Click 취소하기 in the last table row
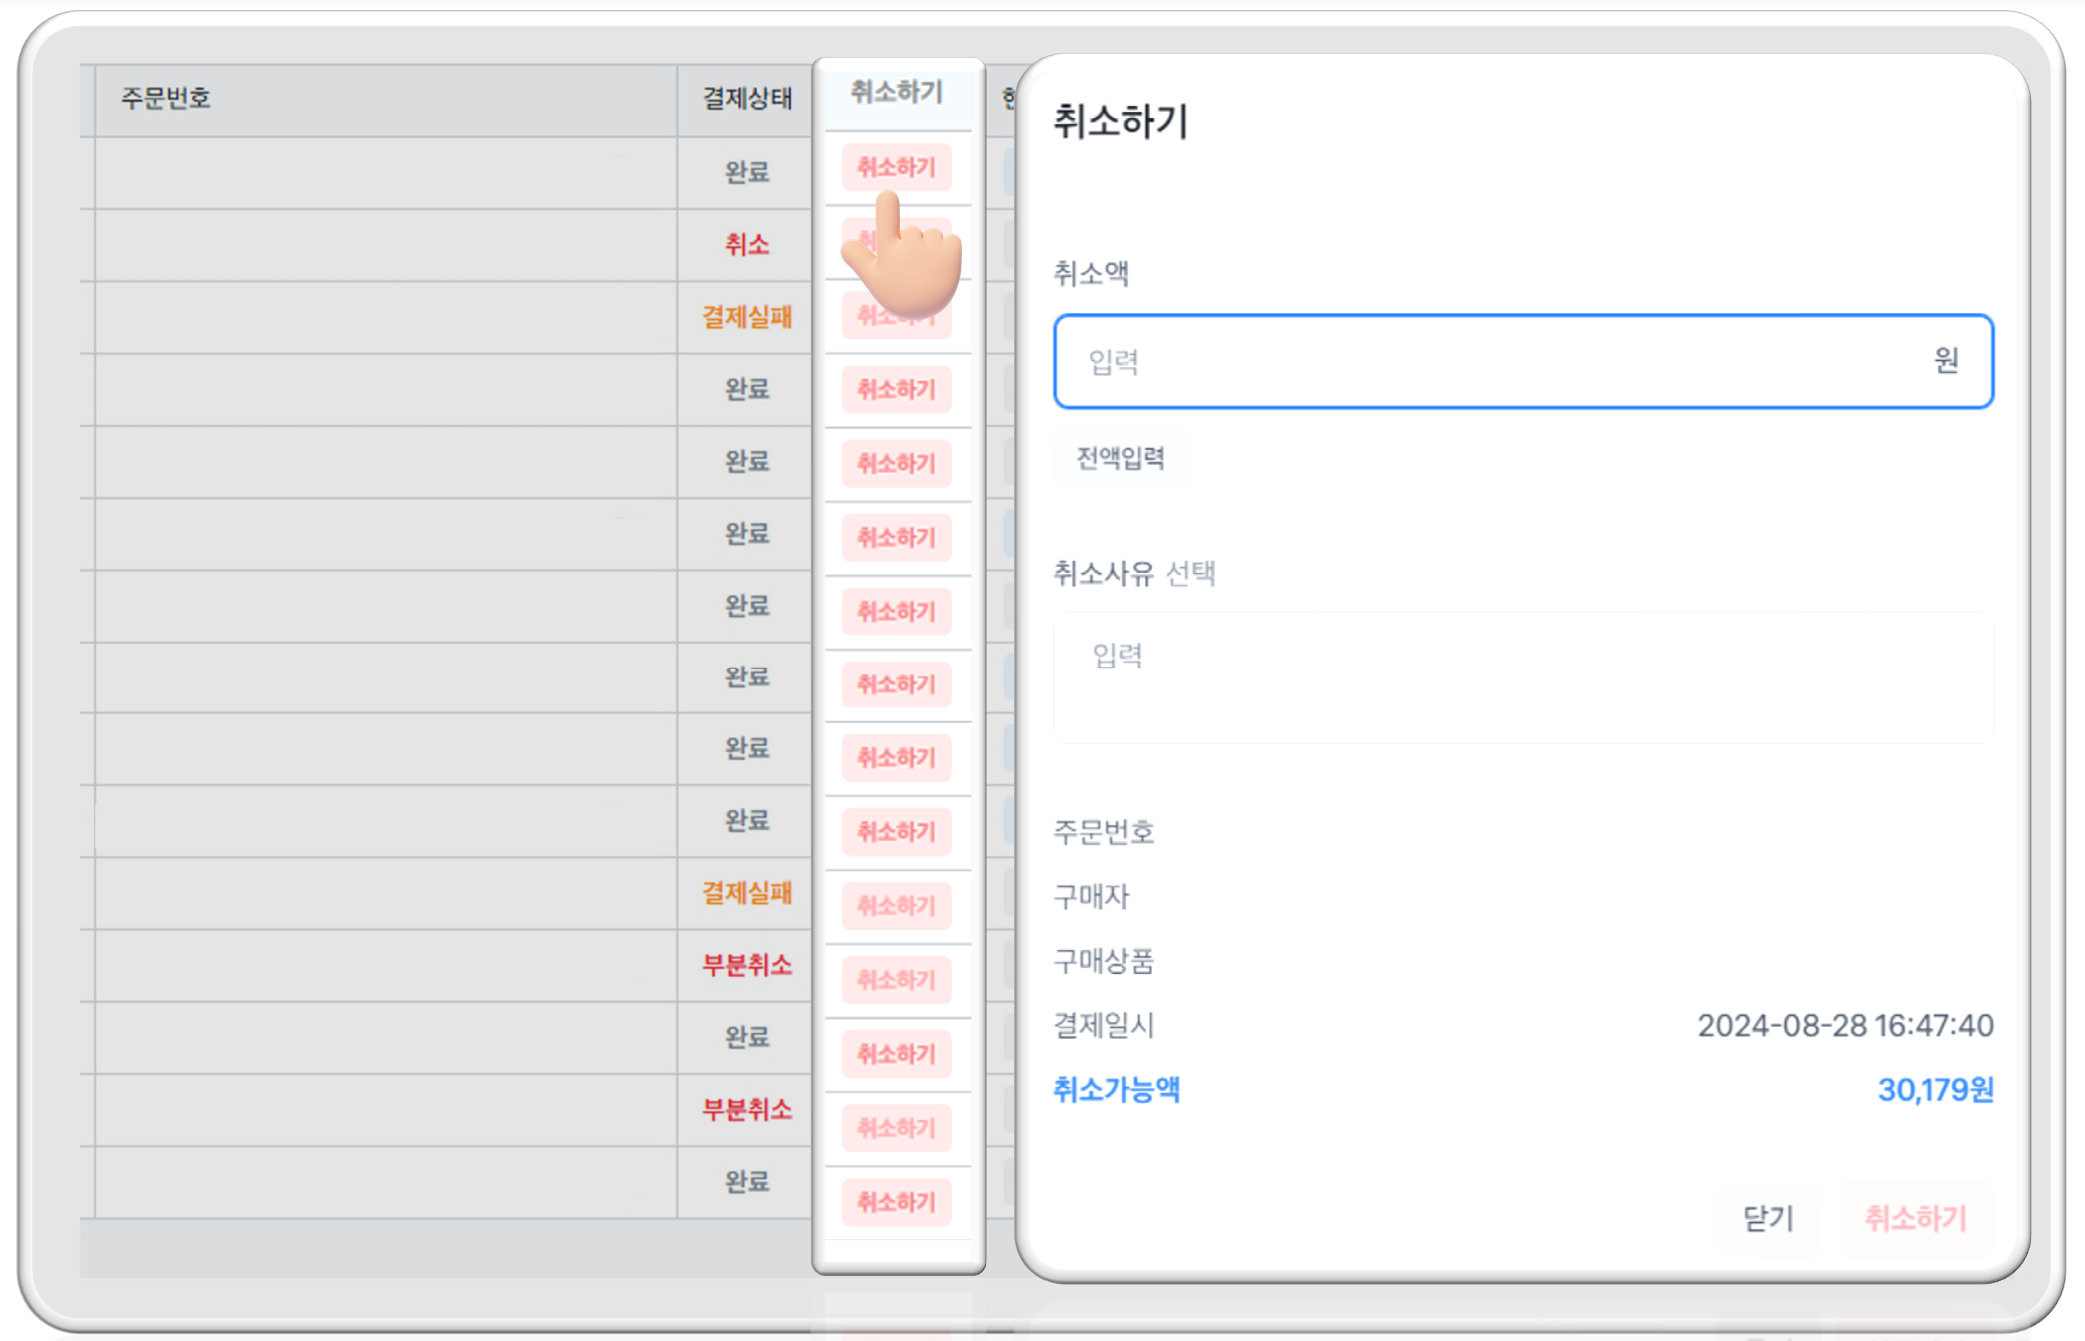This screenshot has width=2085, height=1341. click(x=896, y=1202)
